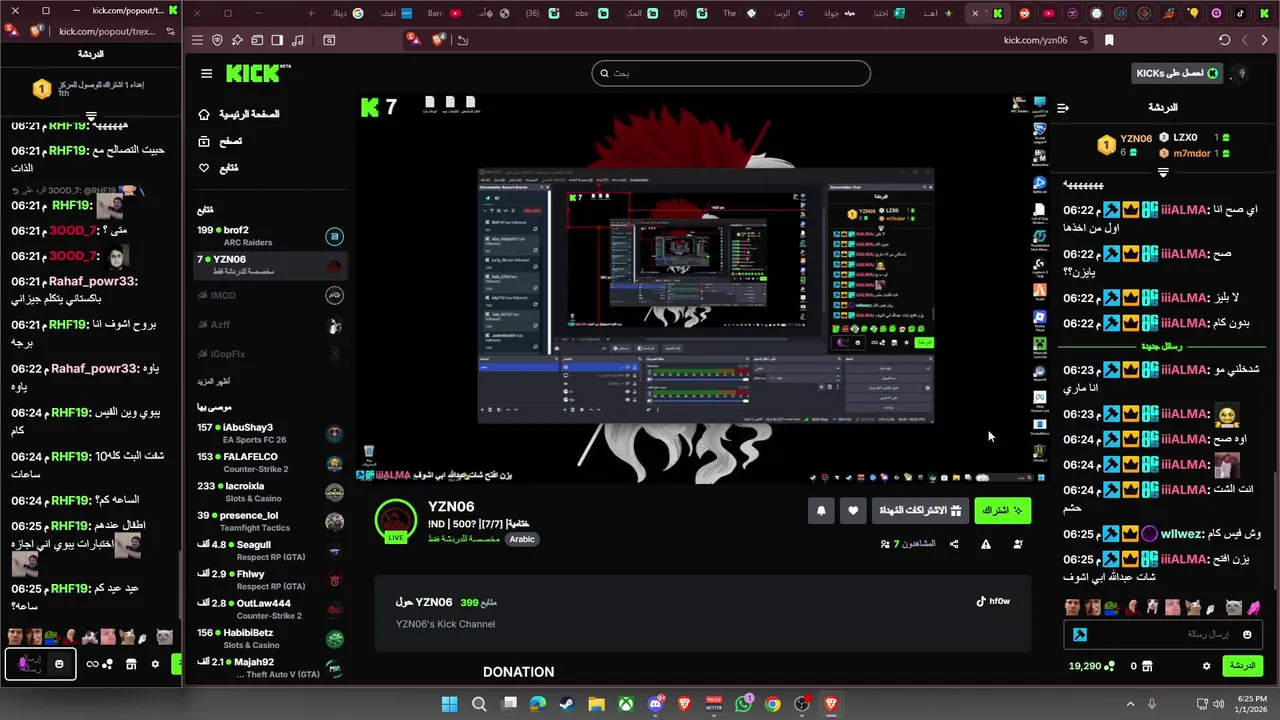Open the Browse sidebar link

(x=221, y=141)
